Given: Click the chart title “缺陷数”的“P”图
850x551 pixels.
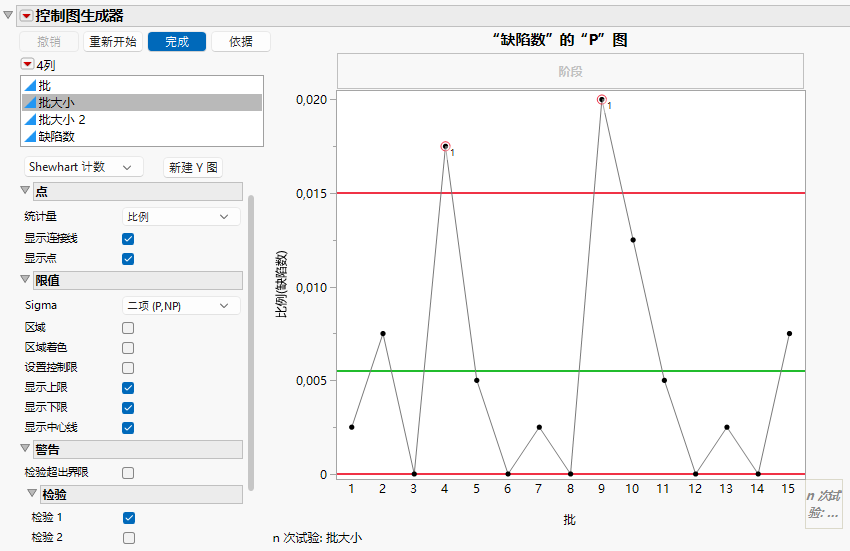Looking at the screenshot, I should [560, 40].
